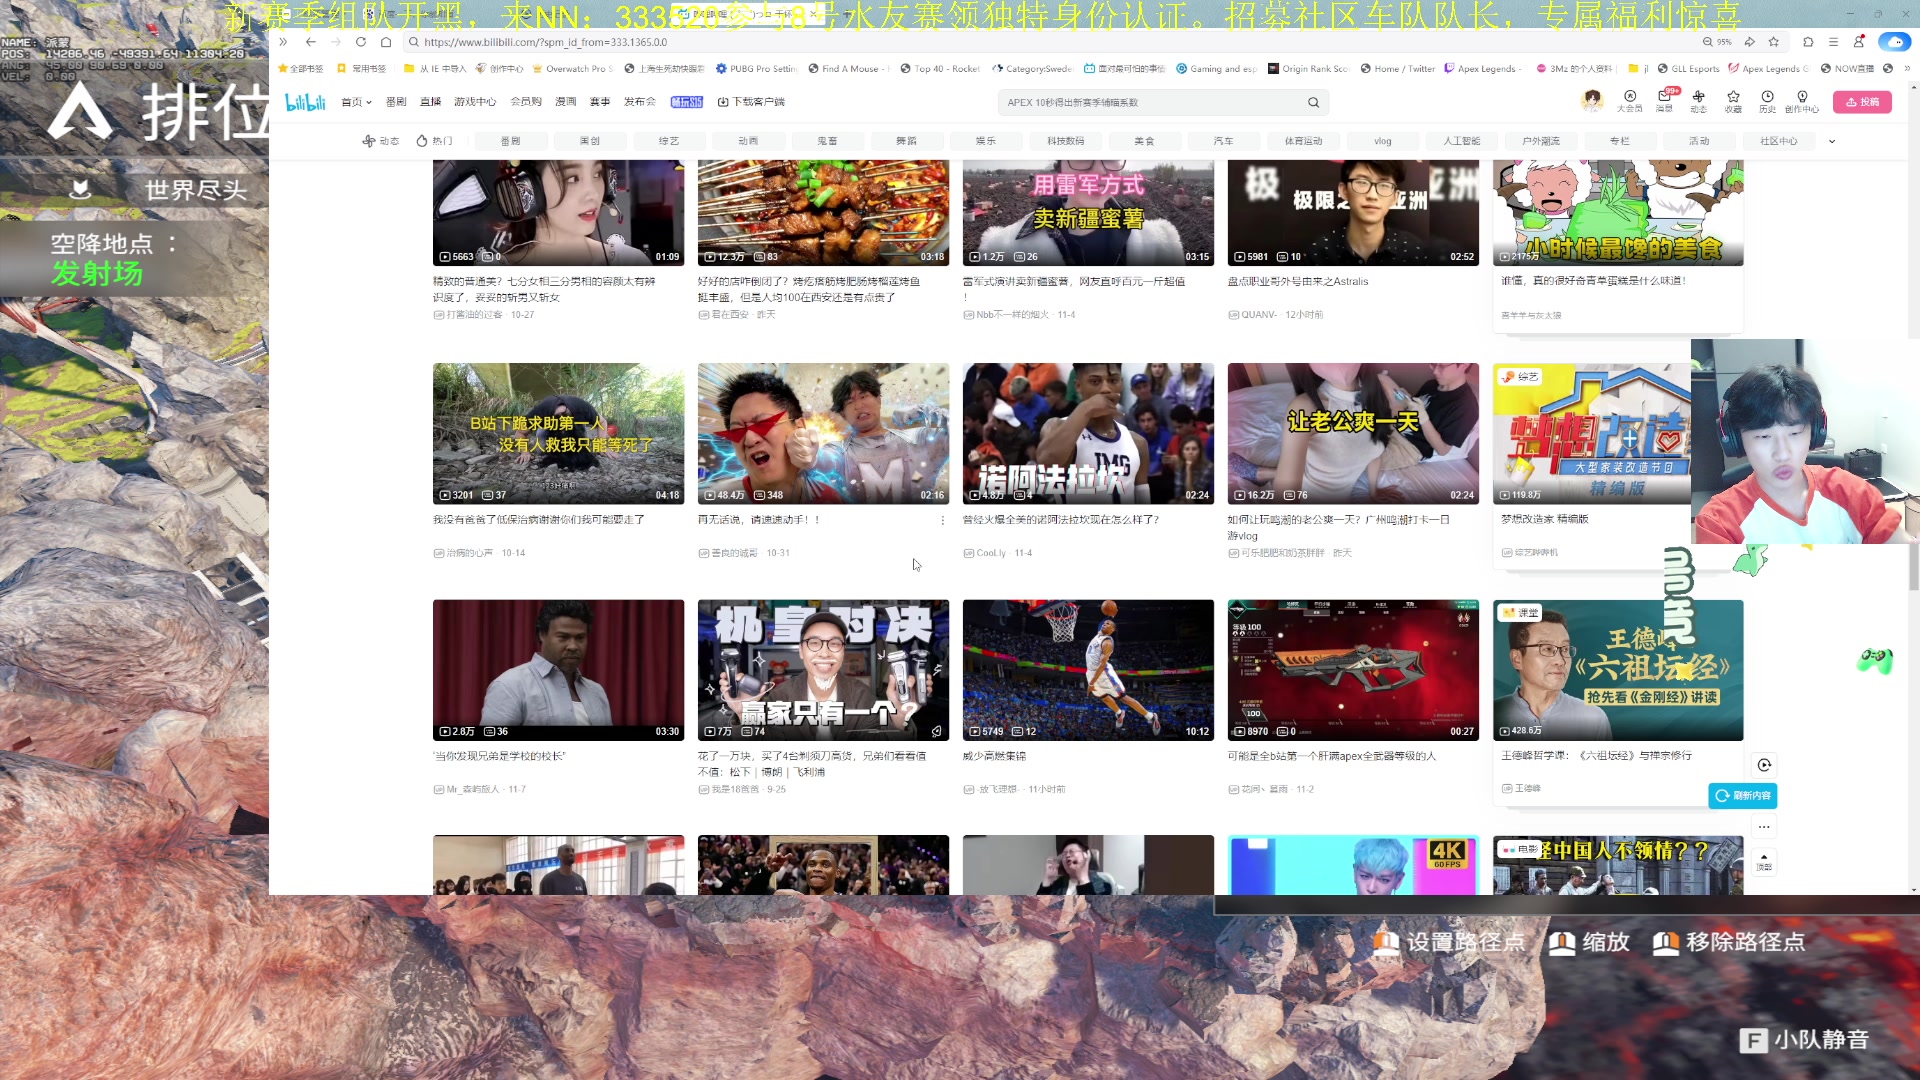Open the 机皇对决 shaver video thumbnail

click(823, 670)
